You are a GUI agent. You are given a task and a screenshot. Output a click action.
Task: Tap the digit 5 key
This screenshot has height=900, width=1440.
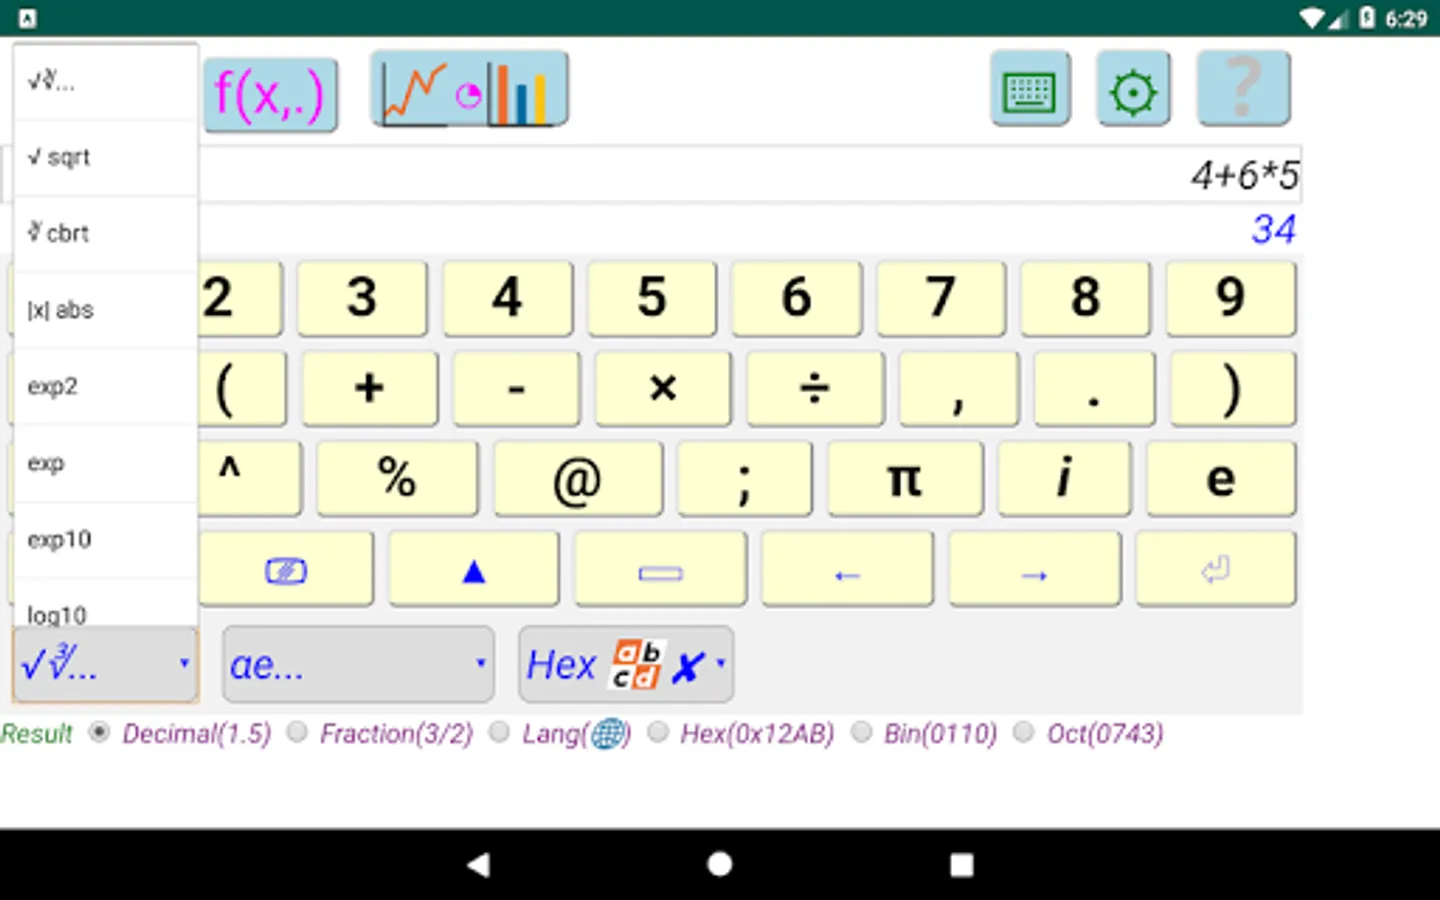click(x=652, y=298)
